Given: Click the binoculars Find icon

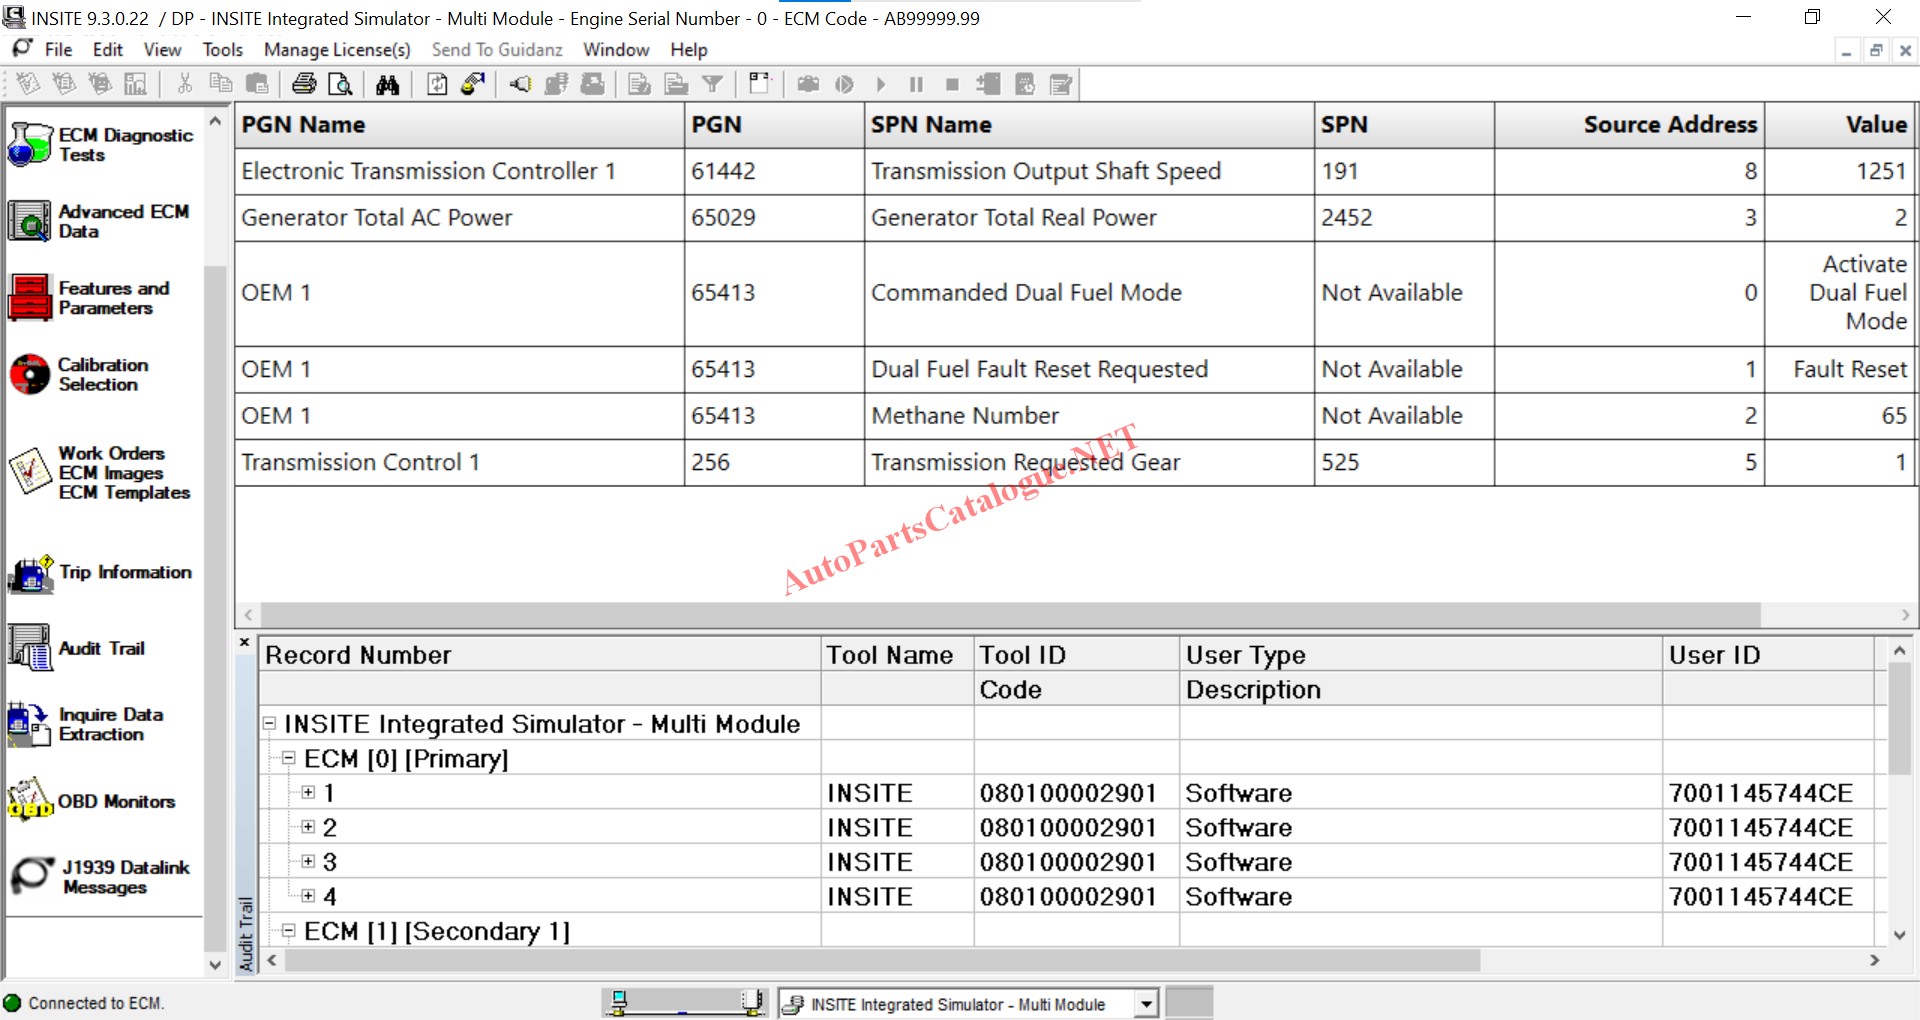Looking at the screenshot, I should coord(387,85).
